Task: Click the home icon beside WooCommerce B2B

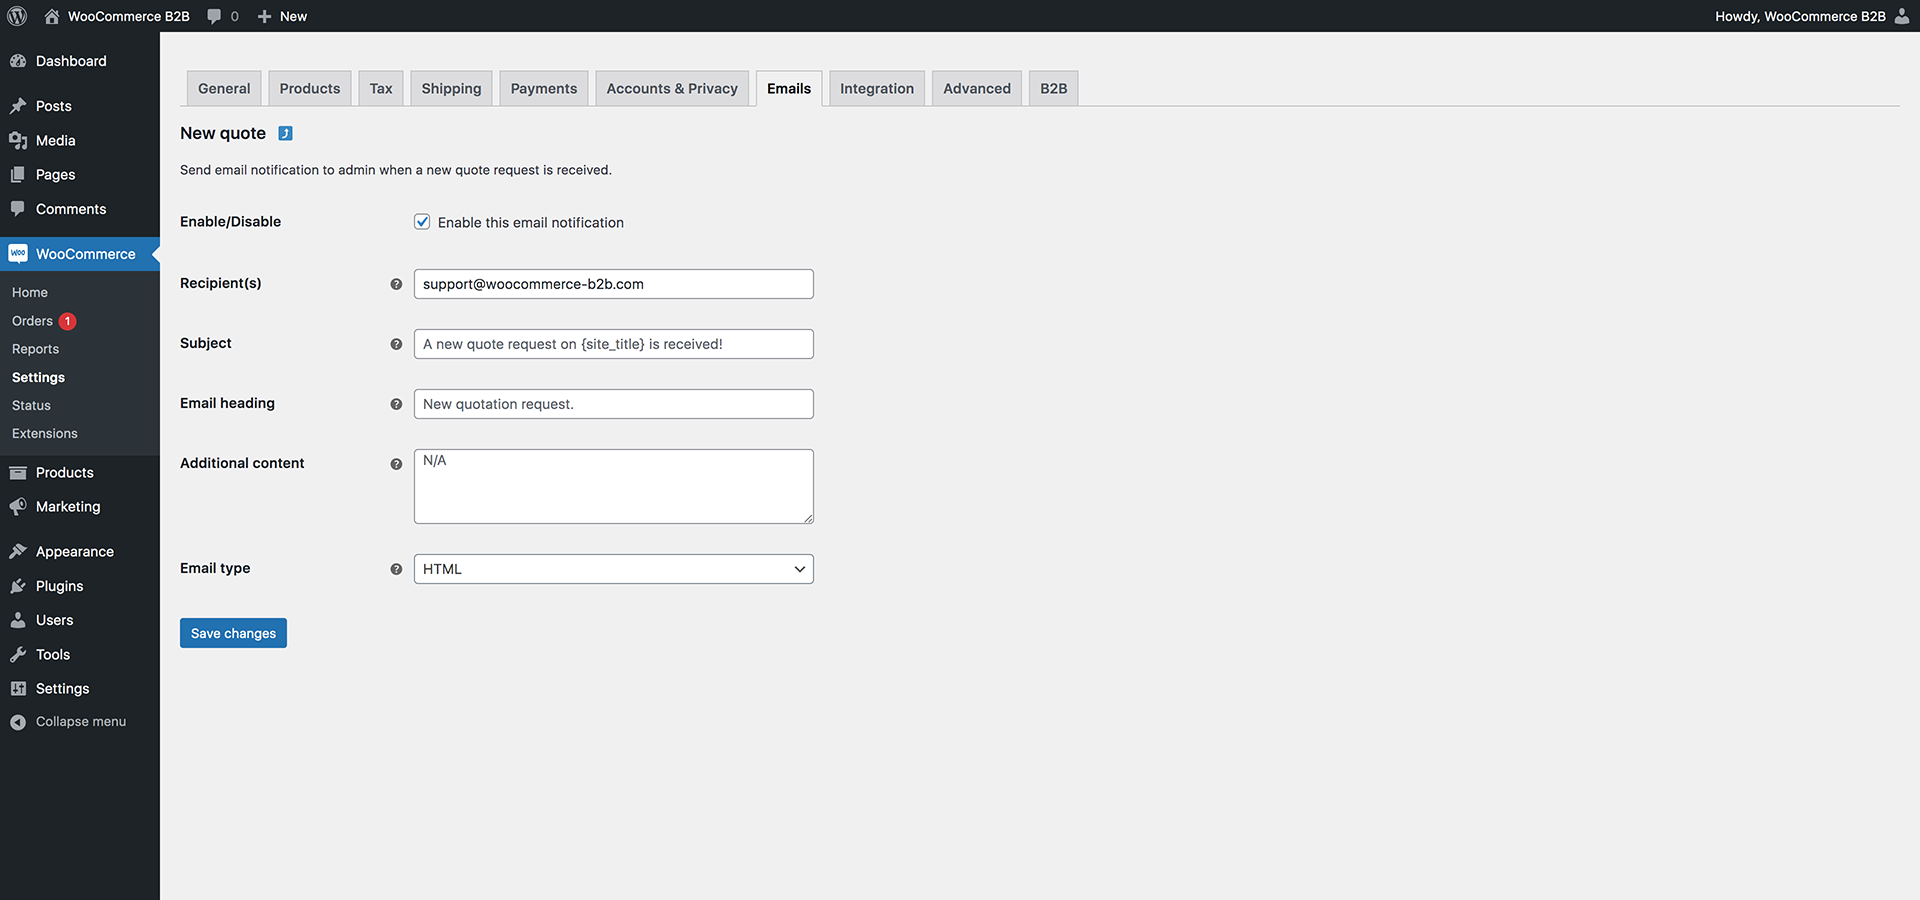Action: [x=52, y=16]
